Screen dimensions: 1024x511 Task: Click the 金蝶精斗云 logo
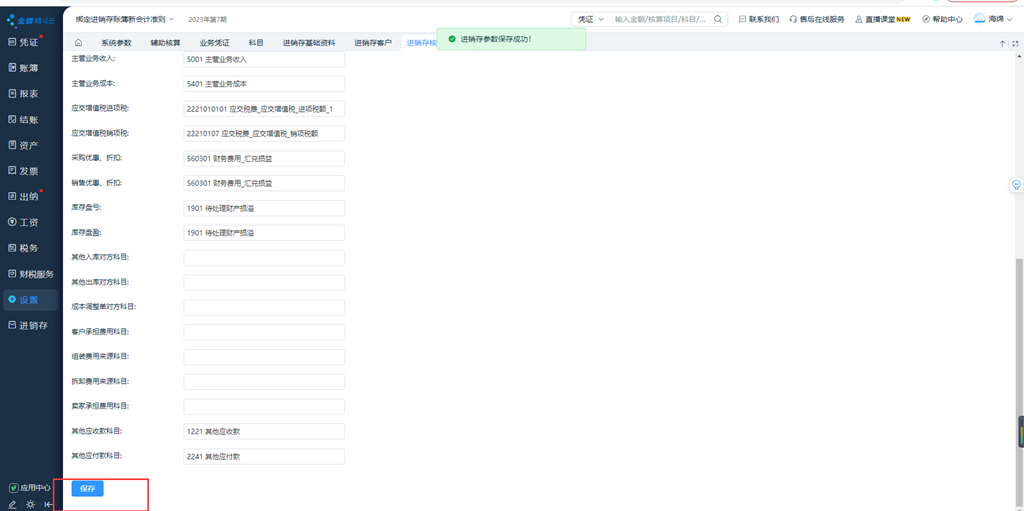(x=31, y=21)
